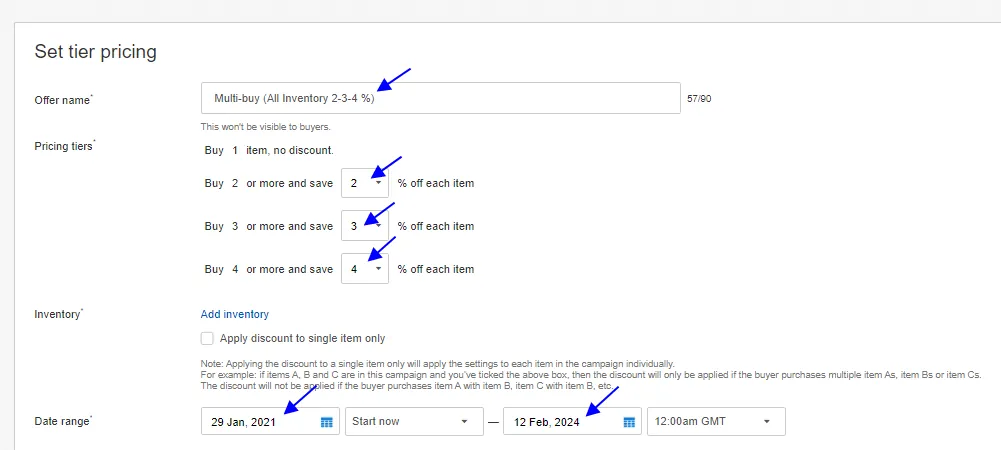Tick Apply discount to single item only
Screen dimensions: 1001x450
(207, 338)
